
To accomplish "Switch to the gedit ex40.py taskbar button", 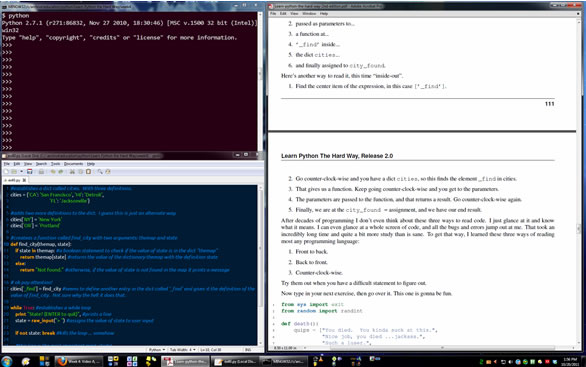I will pos(234,361).
